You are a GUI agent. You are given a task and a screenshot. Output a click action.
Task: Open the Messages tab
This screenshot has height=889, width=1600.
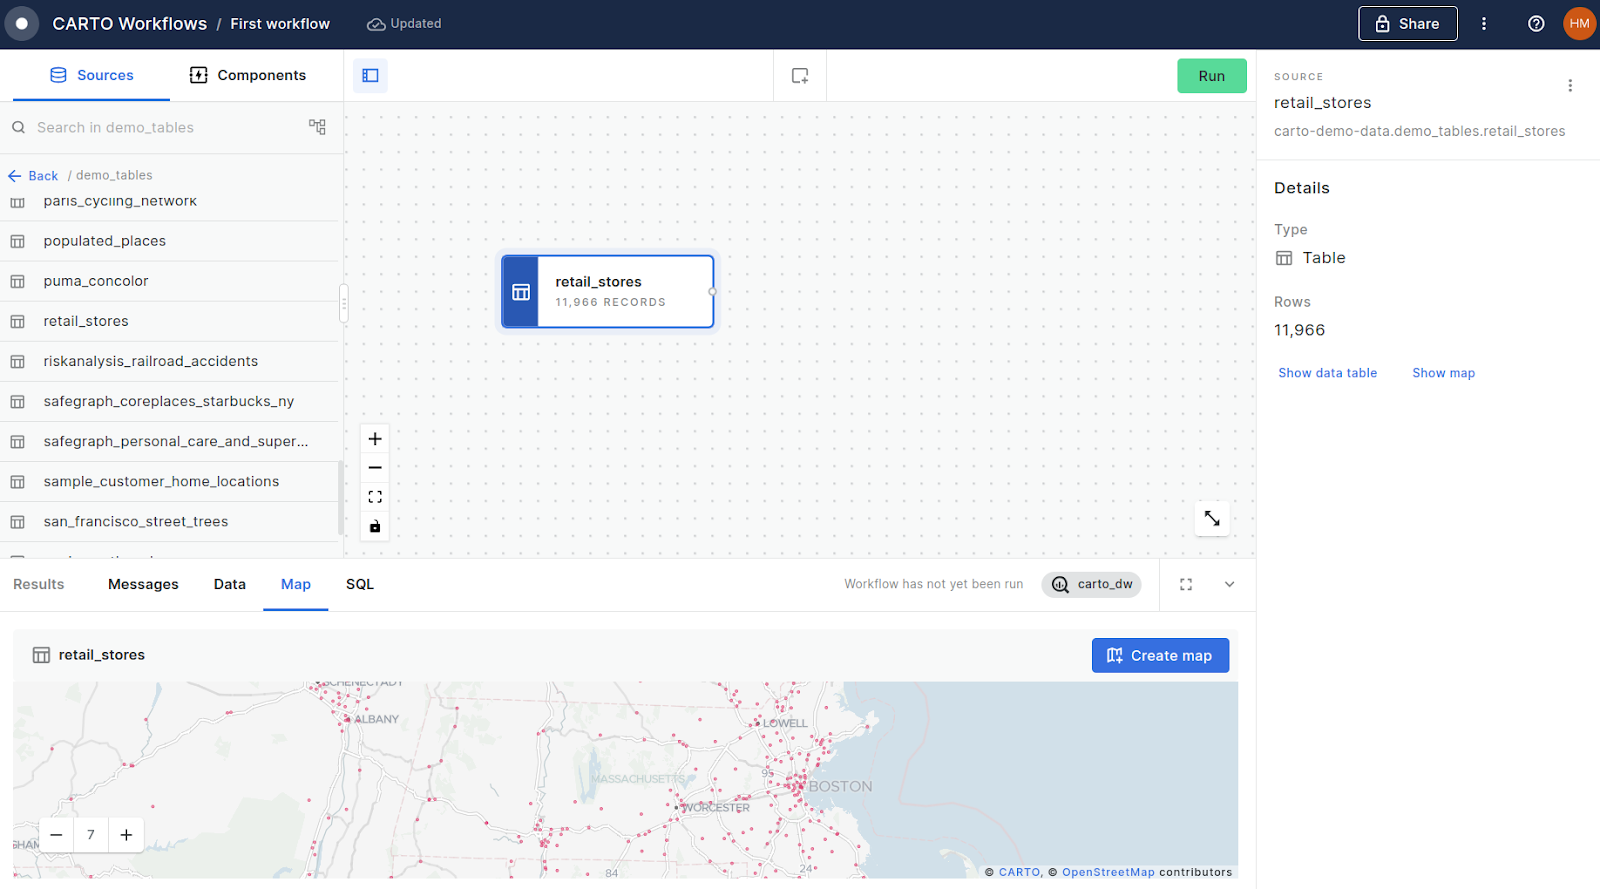(x=143, y=585)
